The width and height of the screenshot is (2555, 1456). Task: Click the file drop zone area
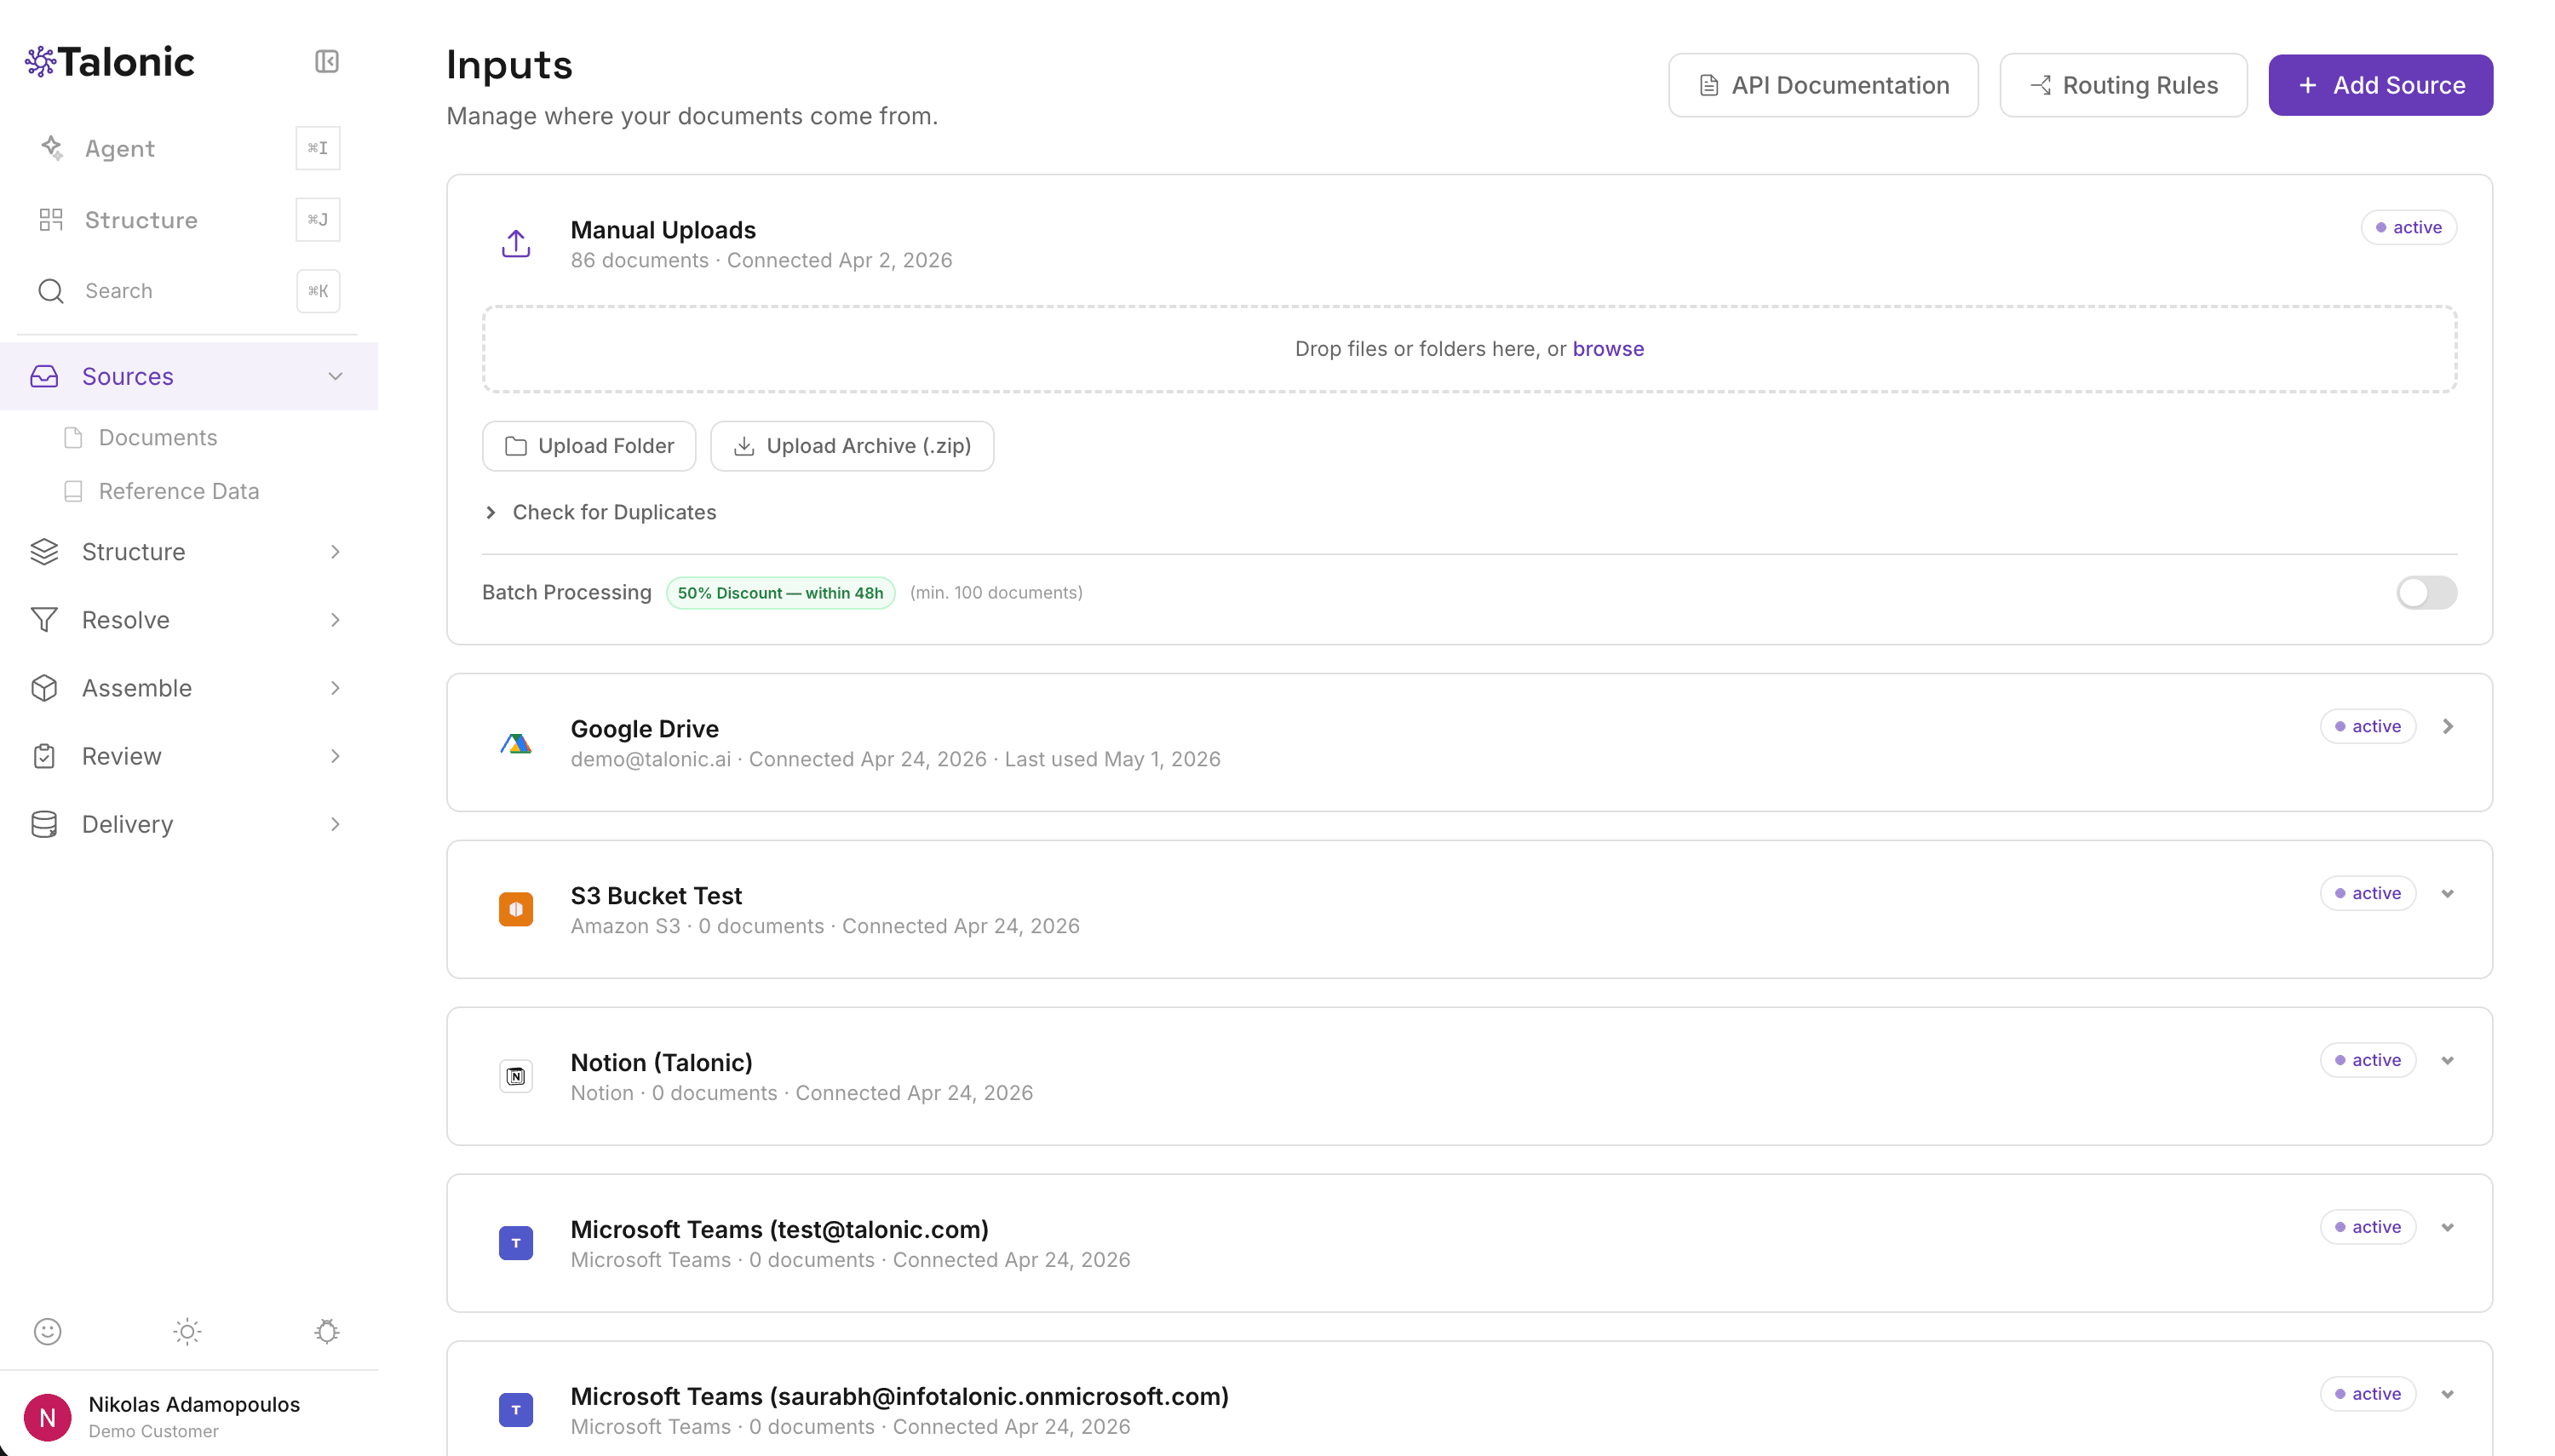coord(1469,349)
